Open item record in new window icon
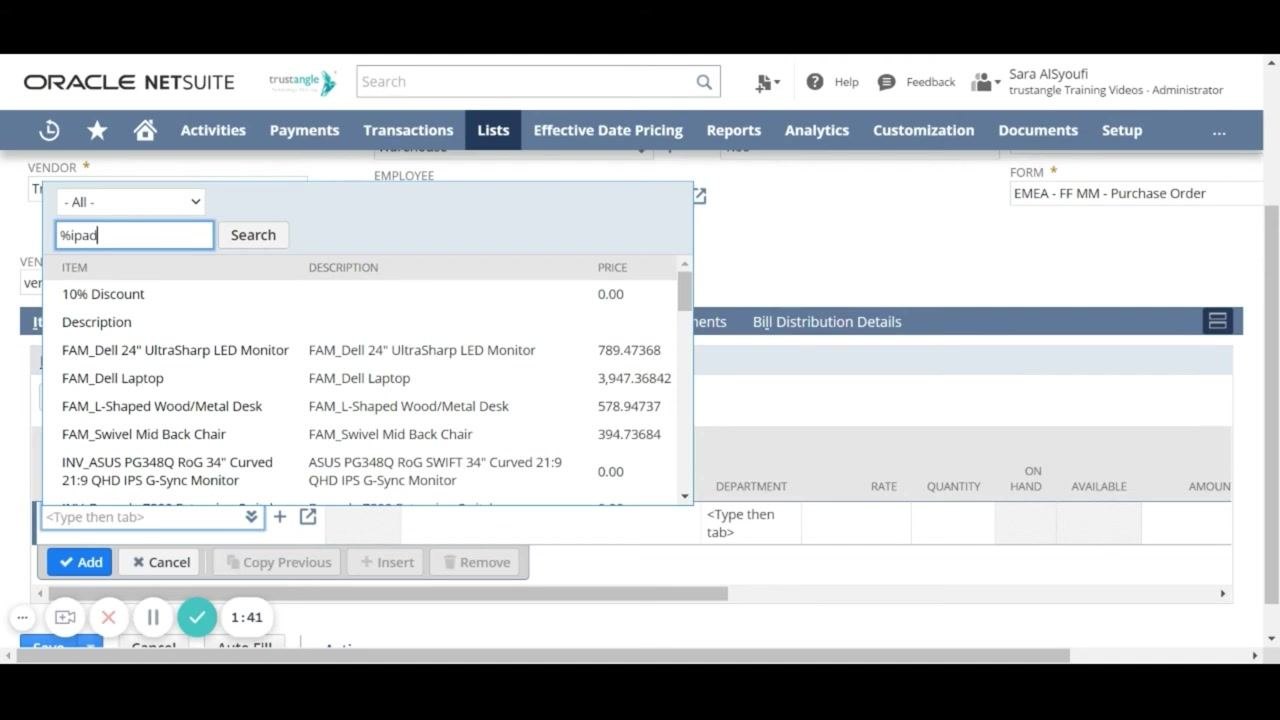The image size is (1280, 720). pos(308,517)
